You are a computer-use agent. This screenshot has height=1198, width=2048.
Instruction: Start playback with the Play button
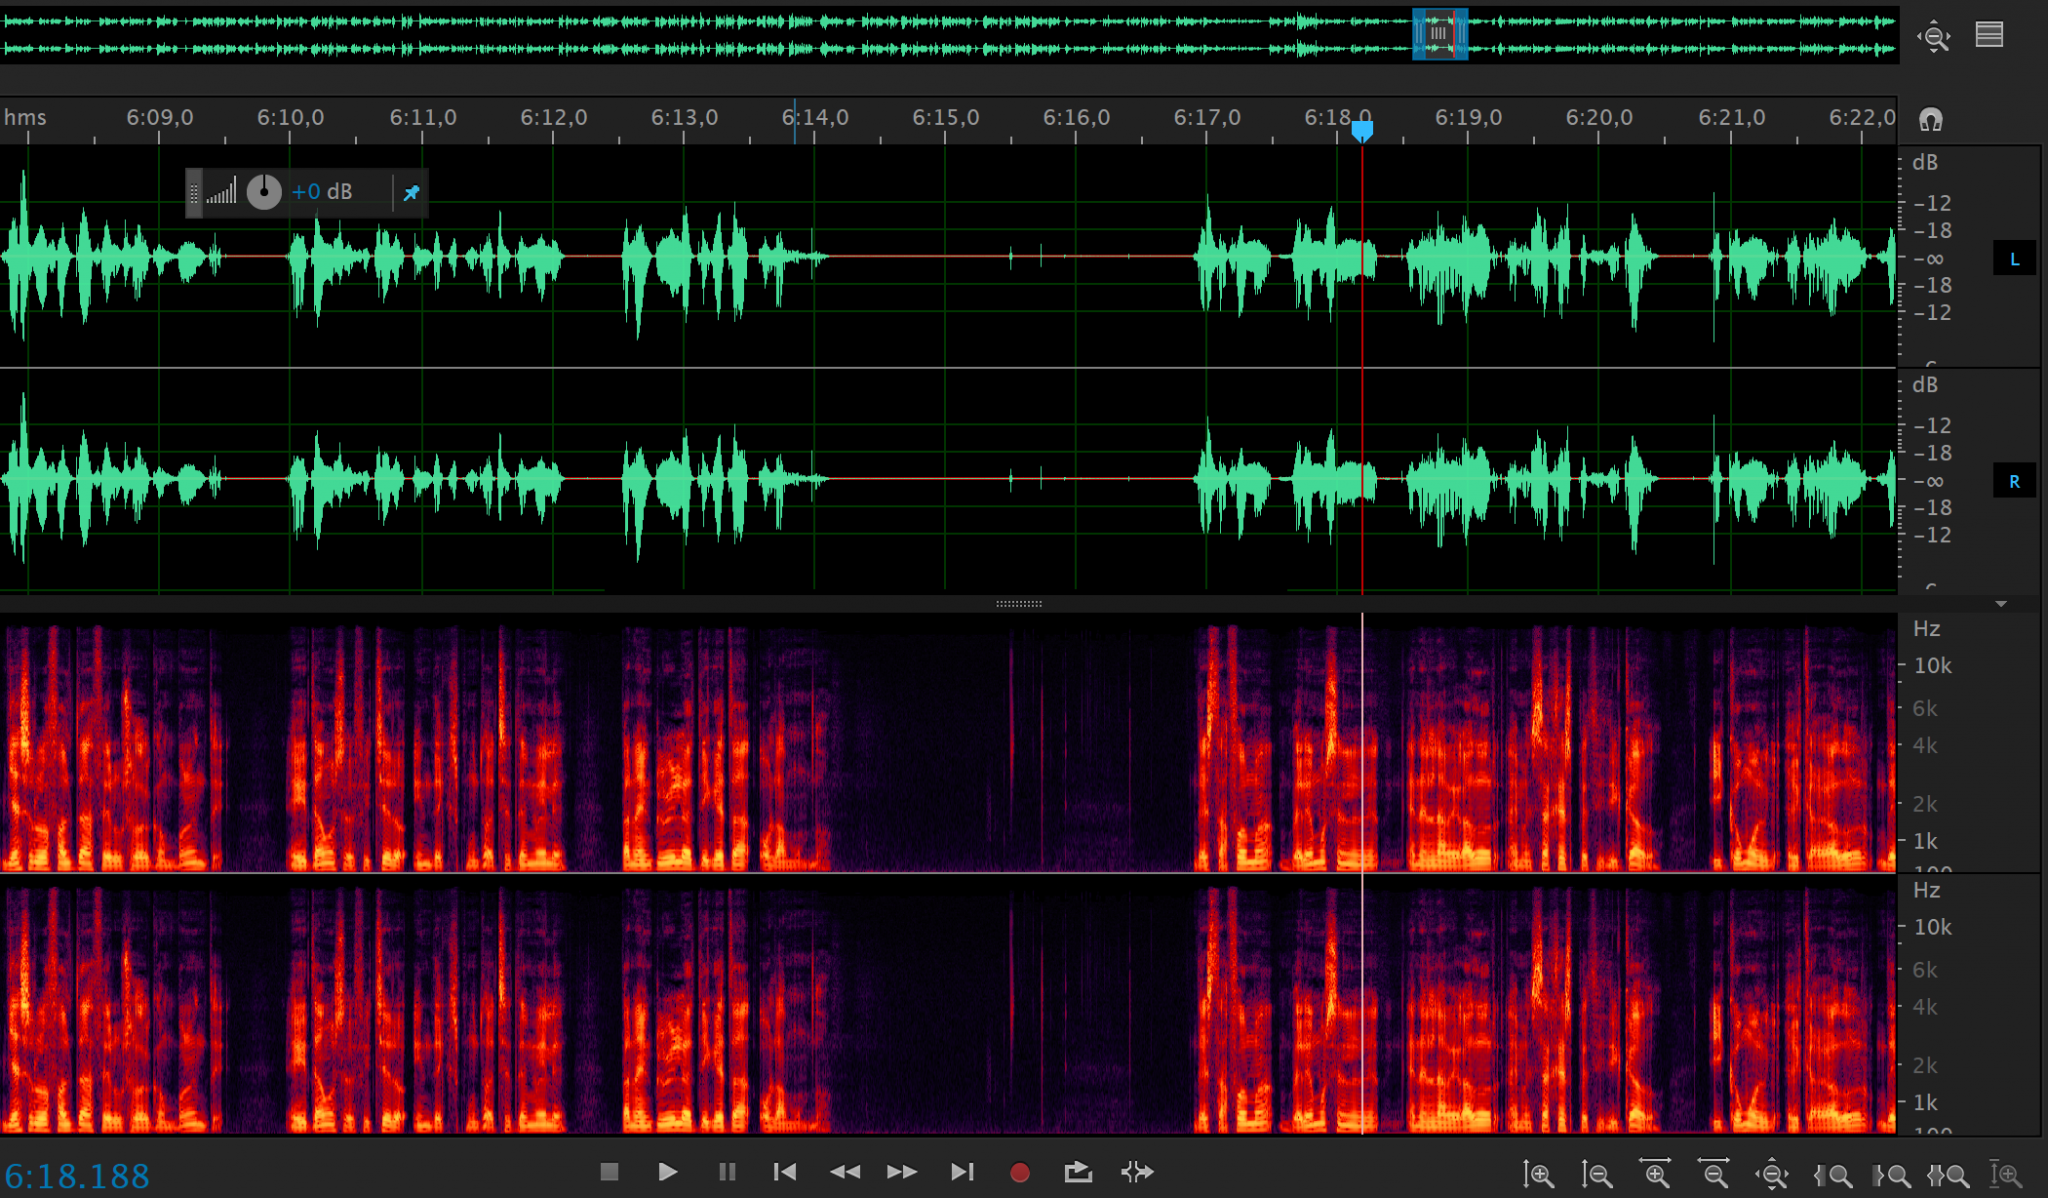coord(667,1172)
